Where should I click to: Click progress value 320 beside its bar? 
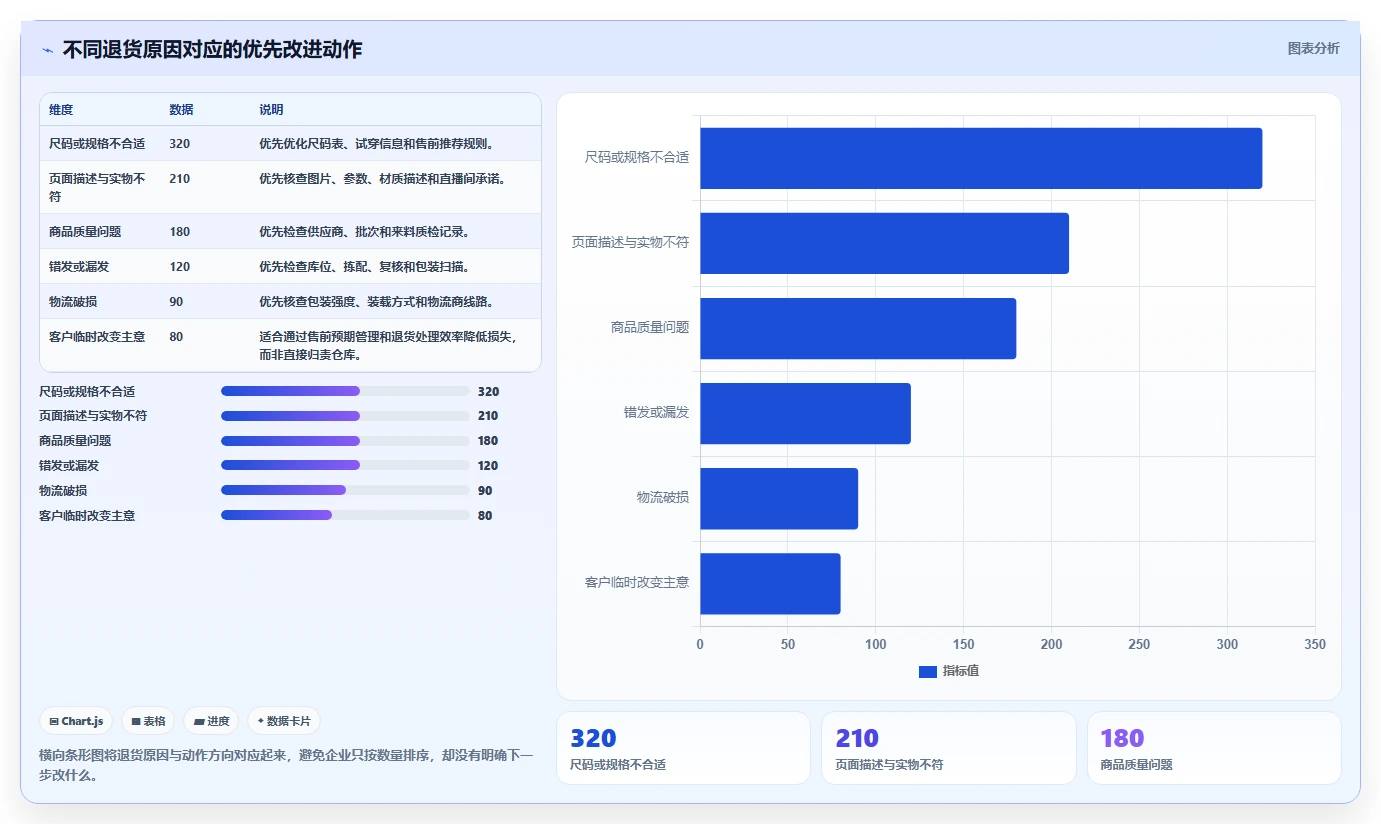pyautogui.click(x=488, y=391)
